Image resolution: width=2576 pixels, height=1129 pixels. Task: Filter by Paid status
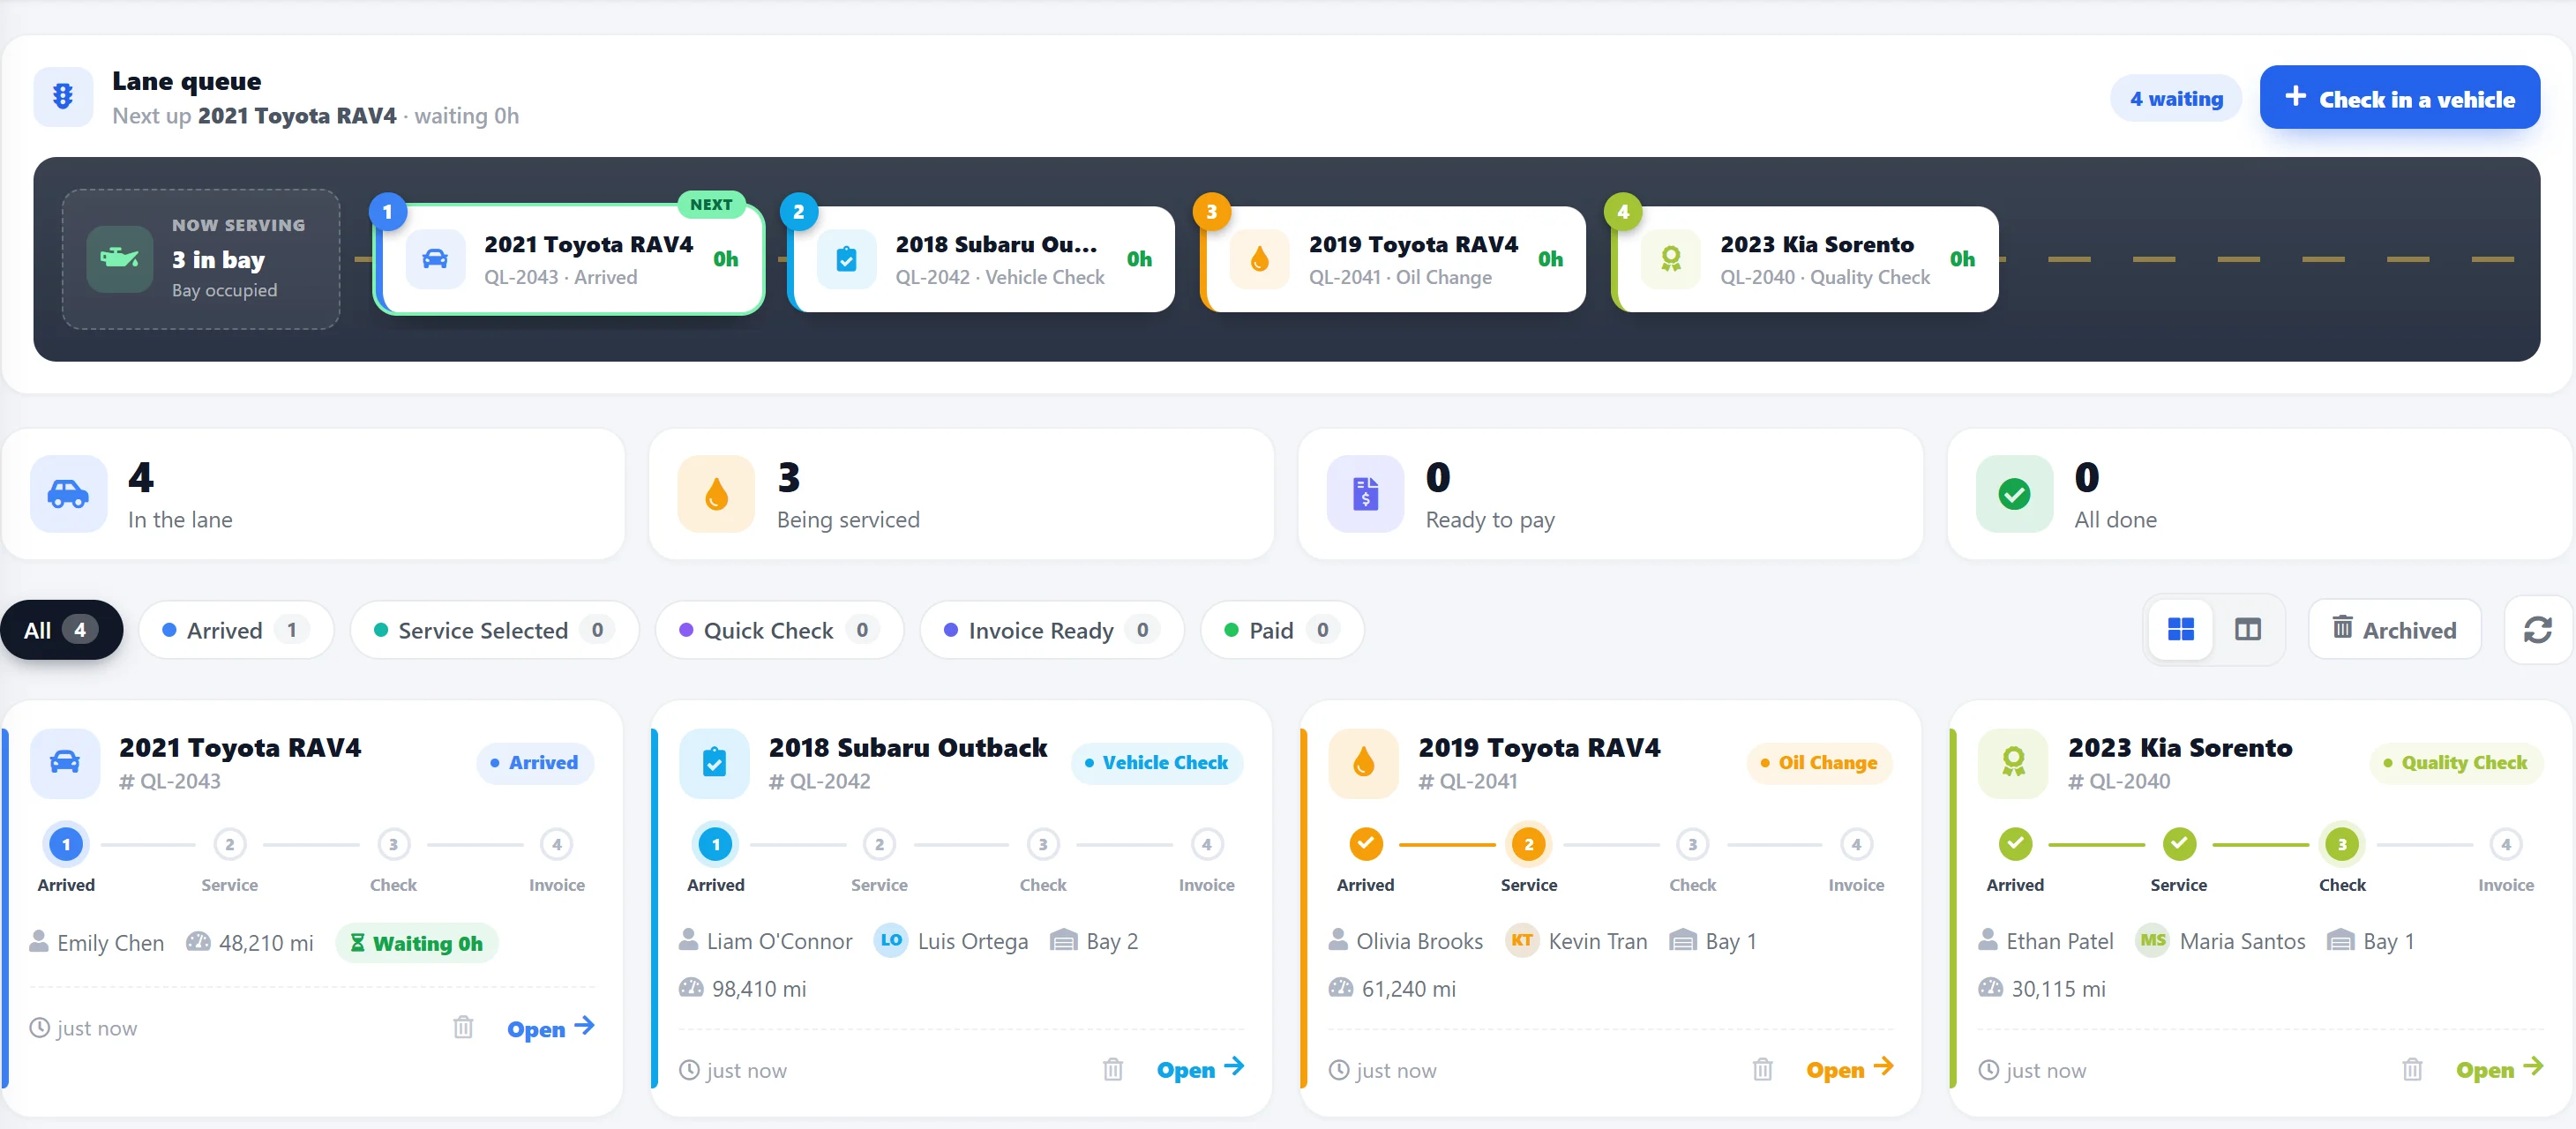pos(1282,630)
